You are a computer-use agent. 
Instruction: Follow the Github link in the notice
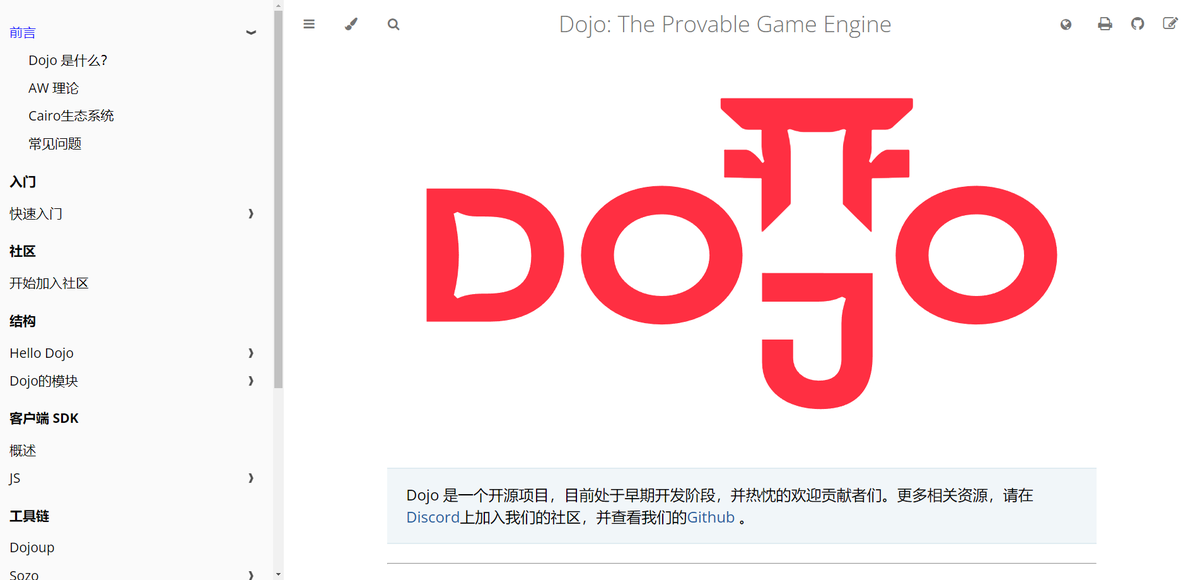pyautogui.click(x=711, y=517)
